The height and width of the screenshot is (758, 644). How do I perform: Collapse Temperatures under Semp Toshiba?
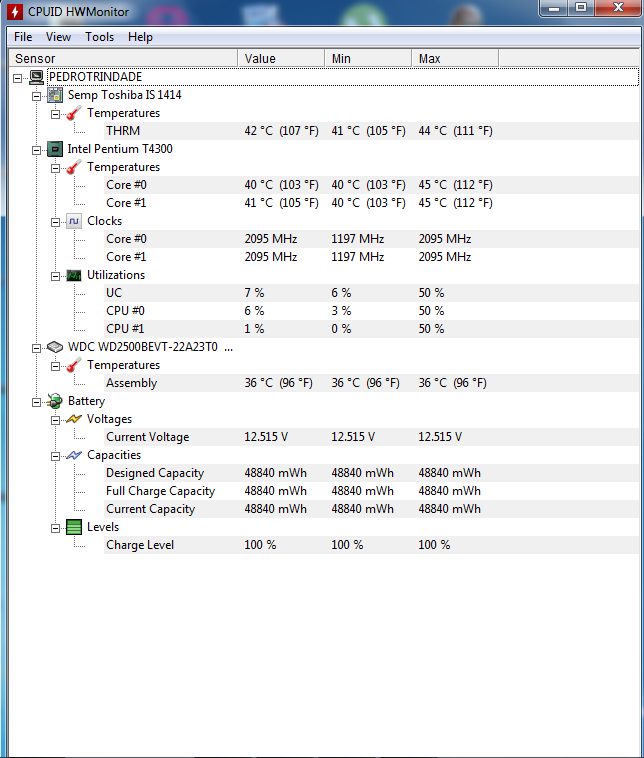pos(56,114)
